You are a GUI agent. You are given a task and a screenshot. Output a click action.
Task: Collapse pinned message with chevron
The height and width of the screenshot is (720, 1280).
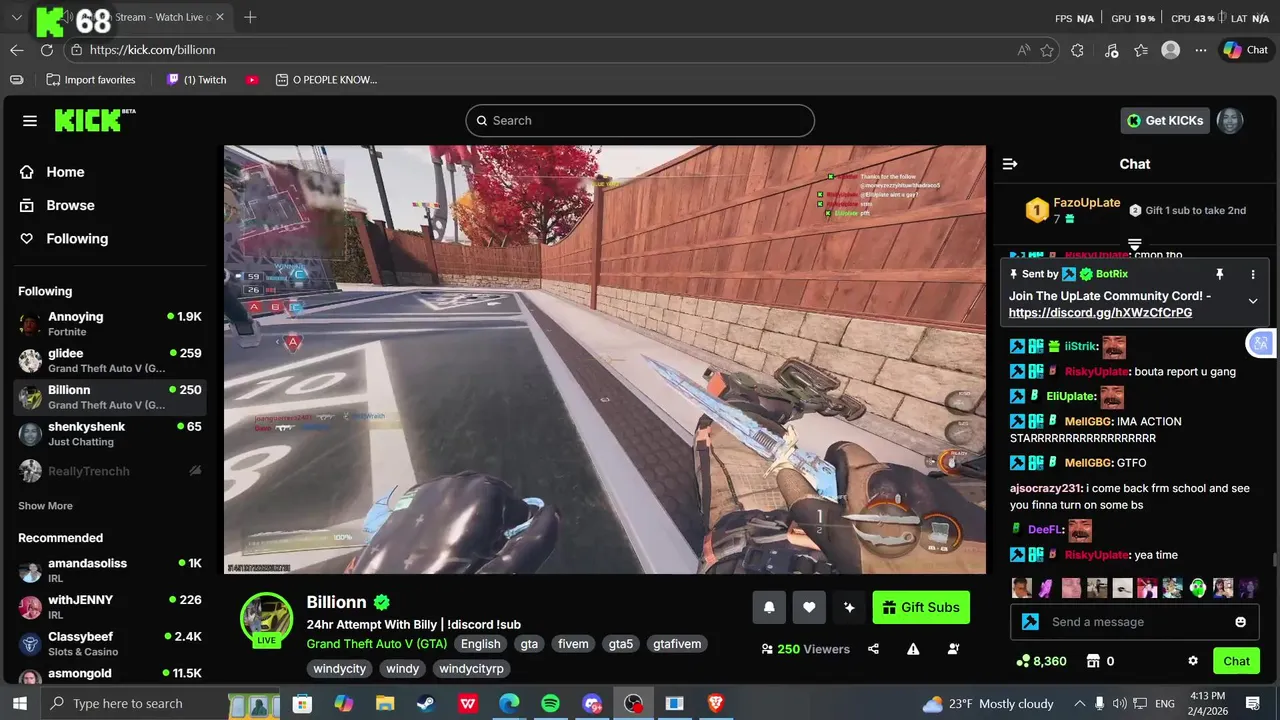[x=1253, y=301]
